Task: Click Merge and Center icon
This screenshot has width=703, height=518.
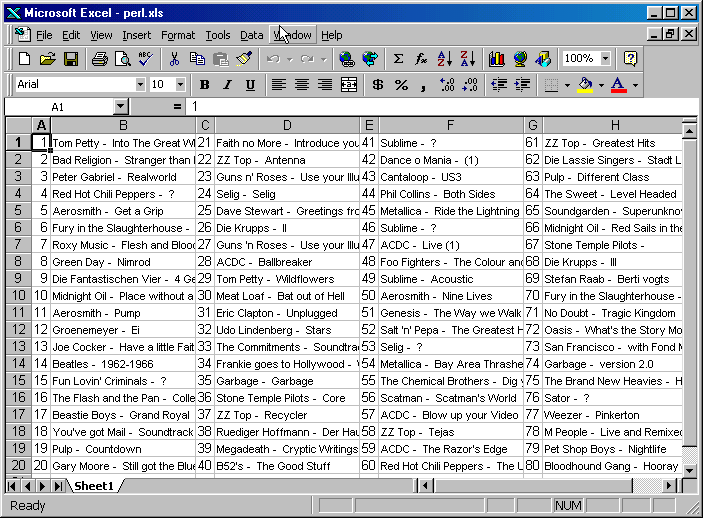Action: (x=349, y=84)
